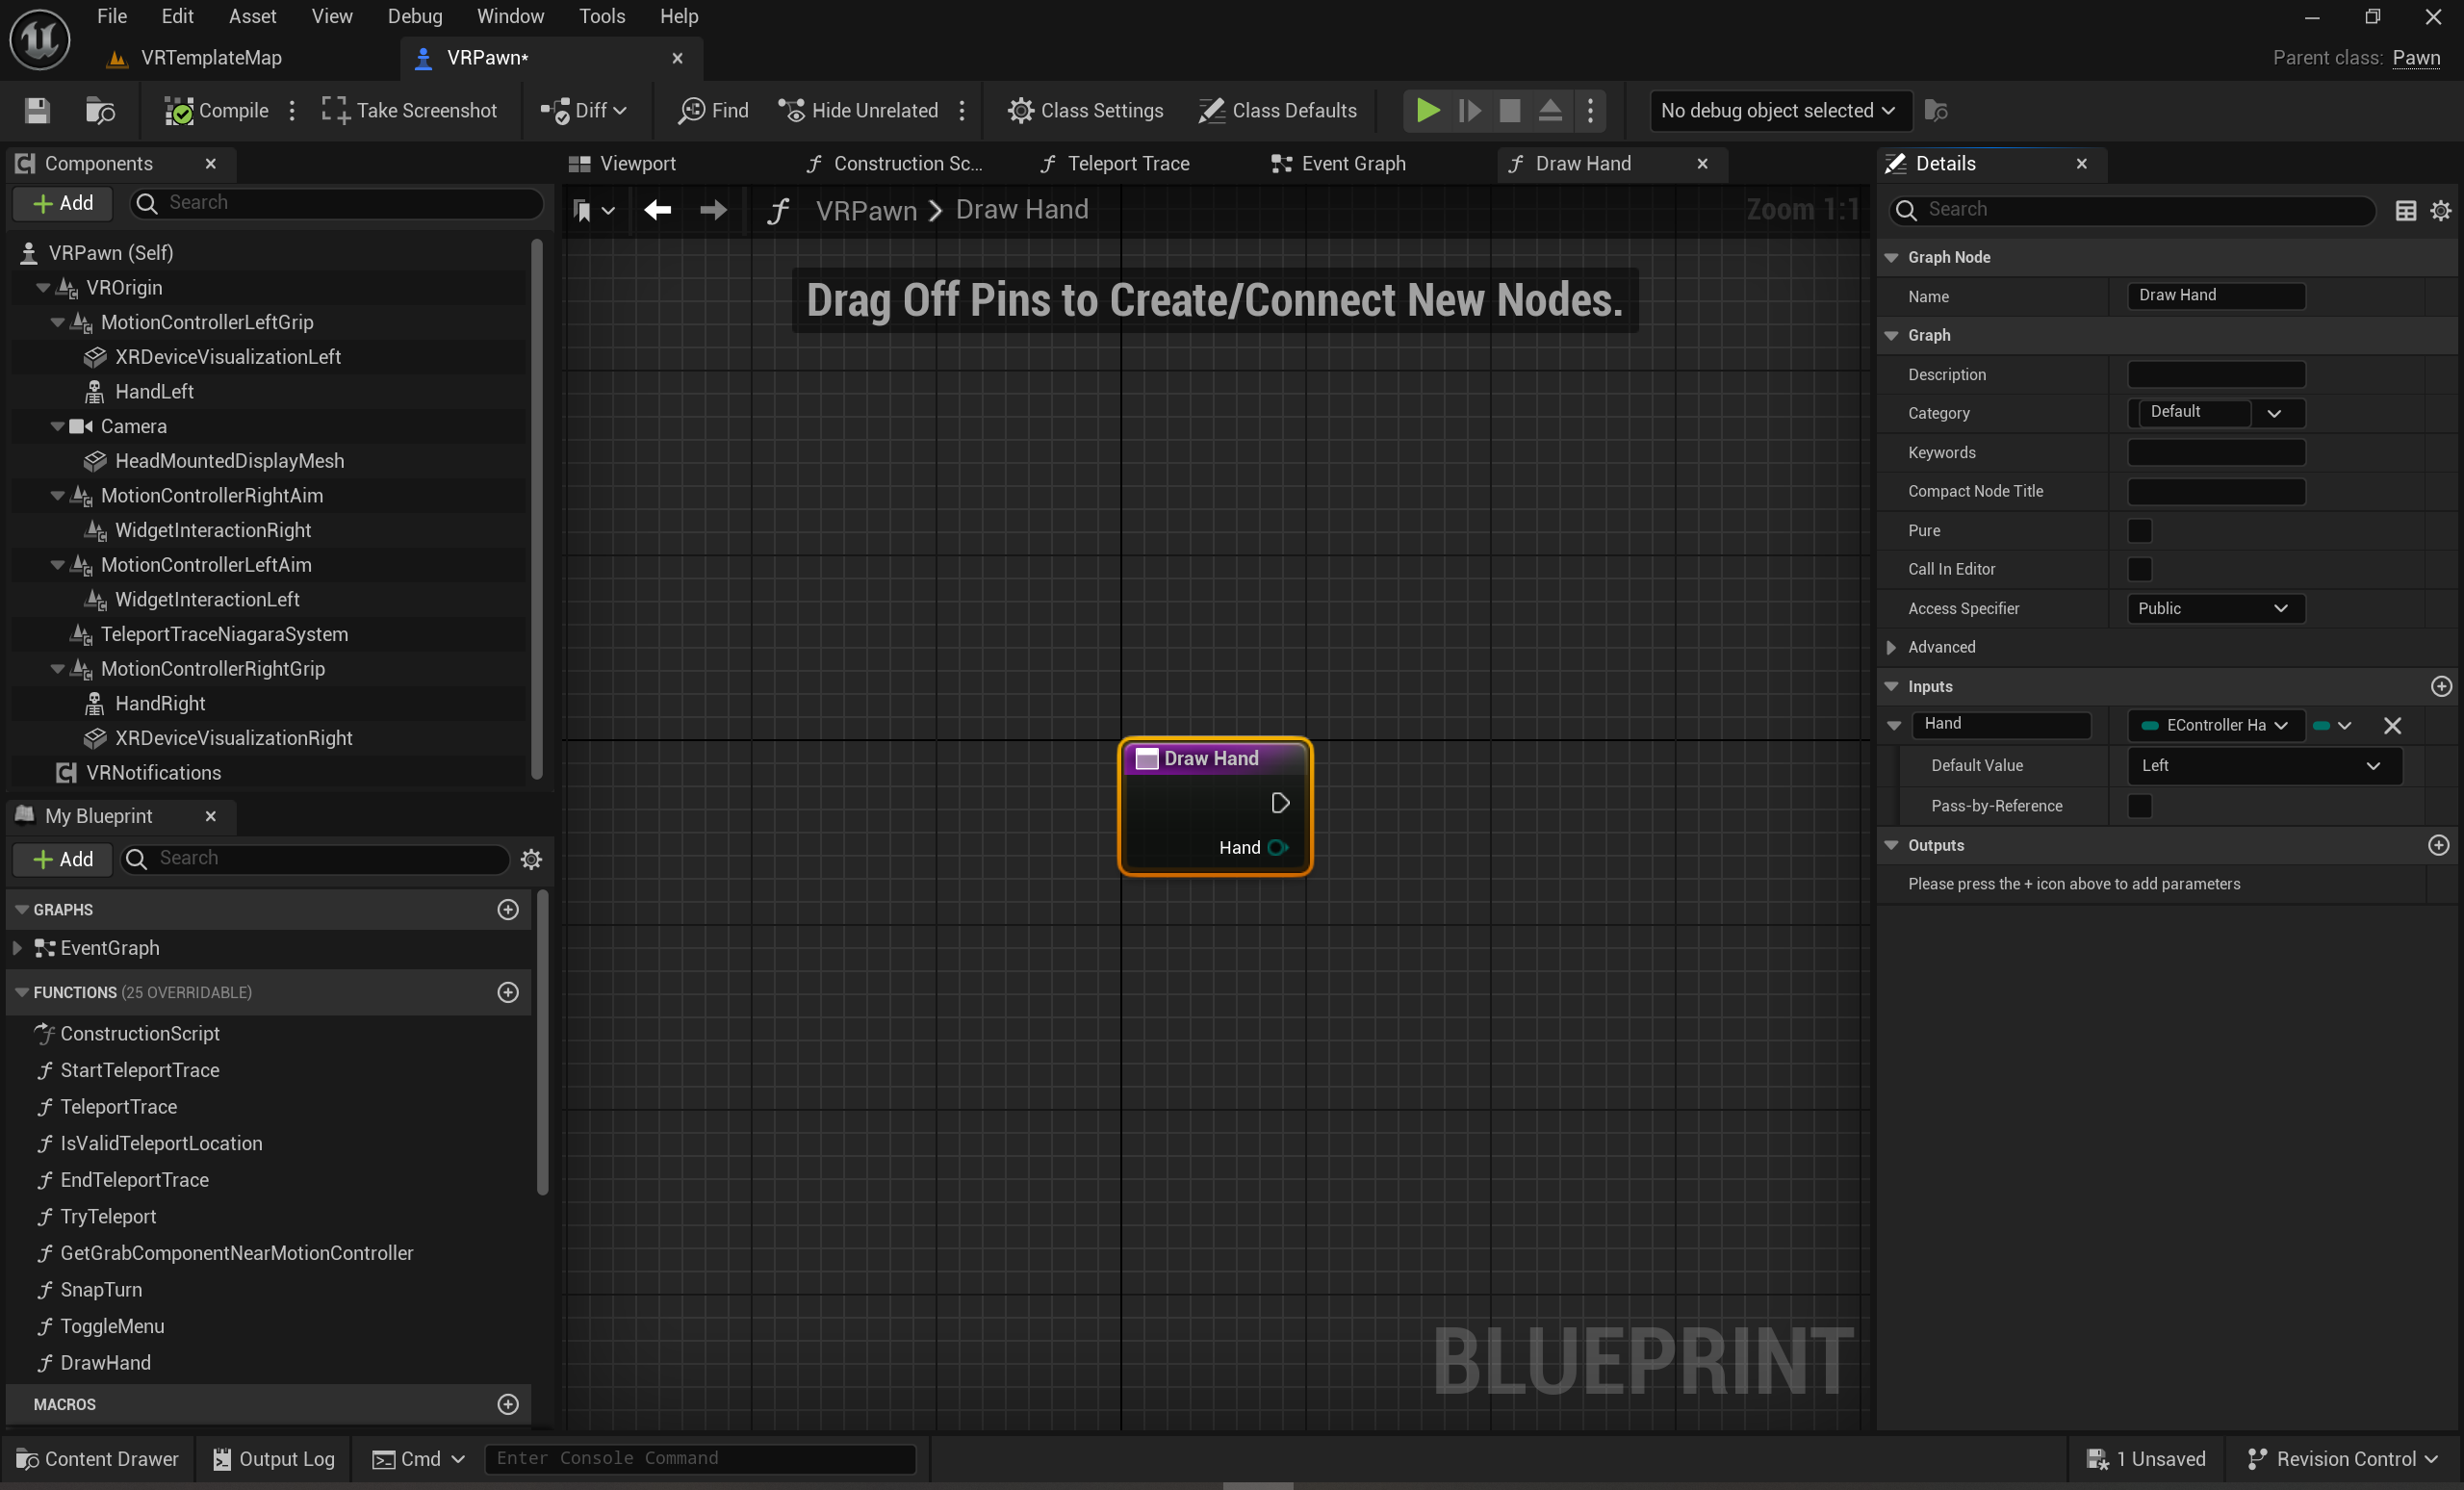Toggle Pass-by-Reference for Hand input

click(x=2141, y=806)
